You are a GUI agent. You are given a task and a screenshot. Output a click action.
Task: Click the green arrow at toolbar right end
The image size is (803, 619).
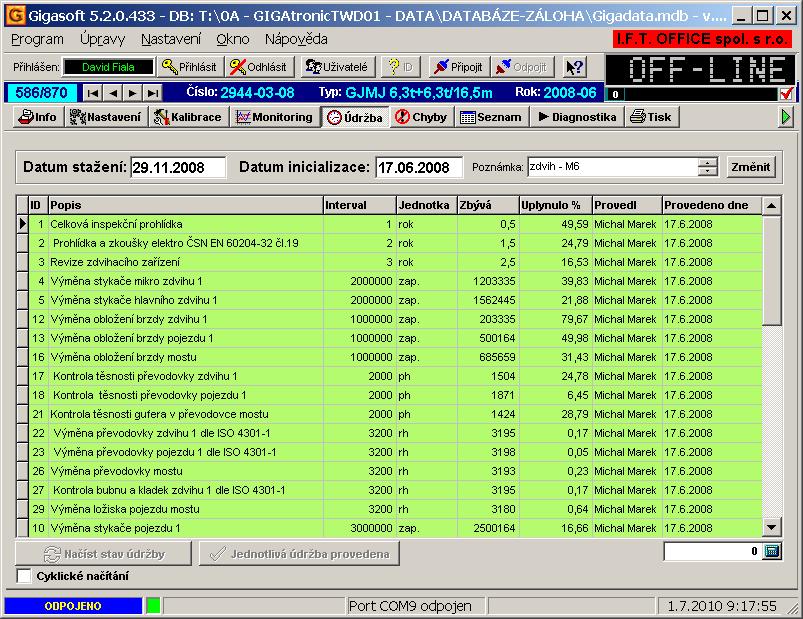pos(787,117)
